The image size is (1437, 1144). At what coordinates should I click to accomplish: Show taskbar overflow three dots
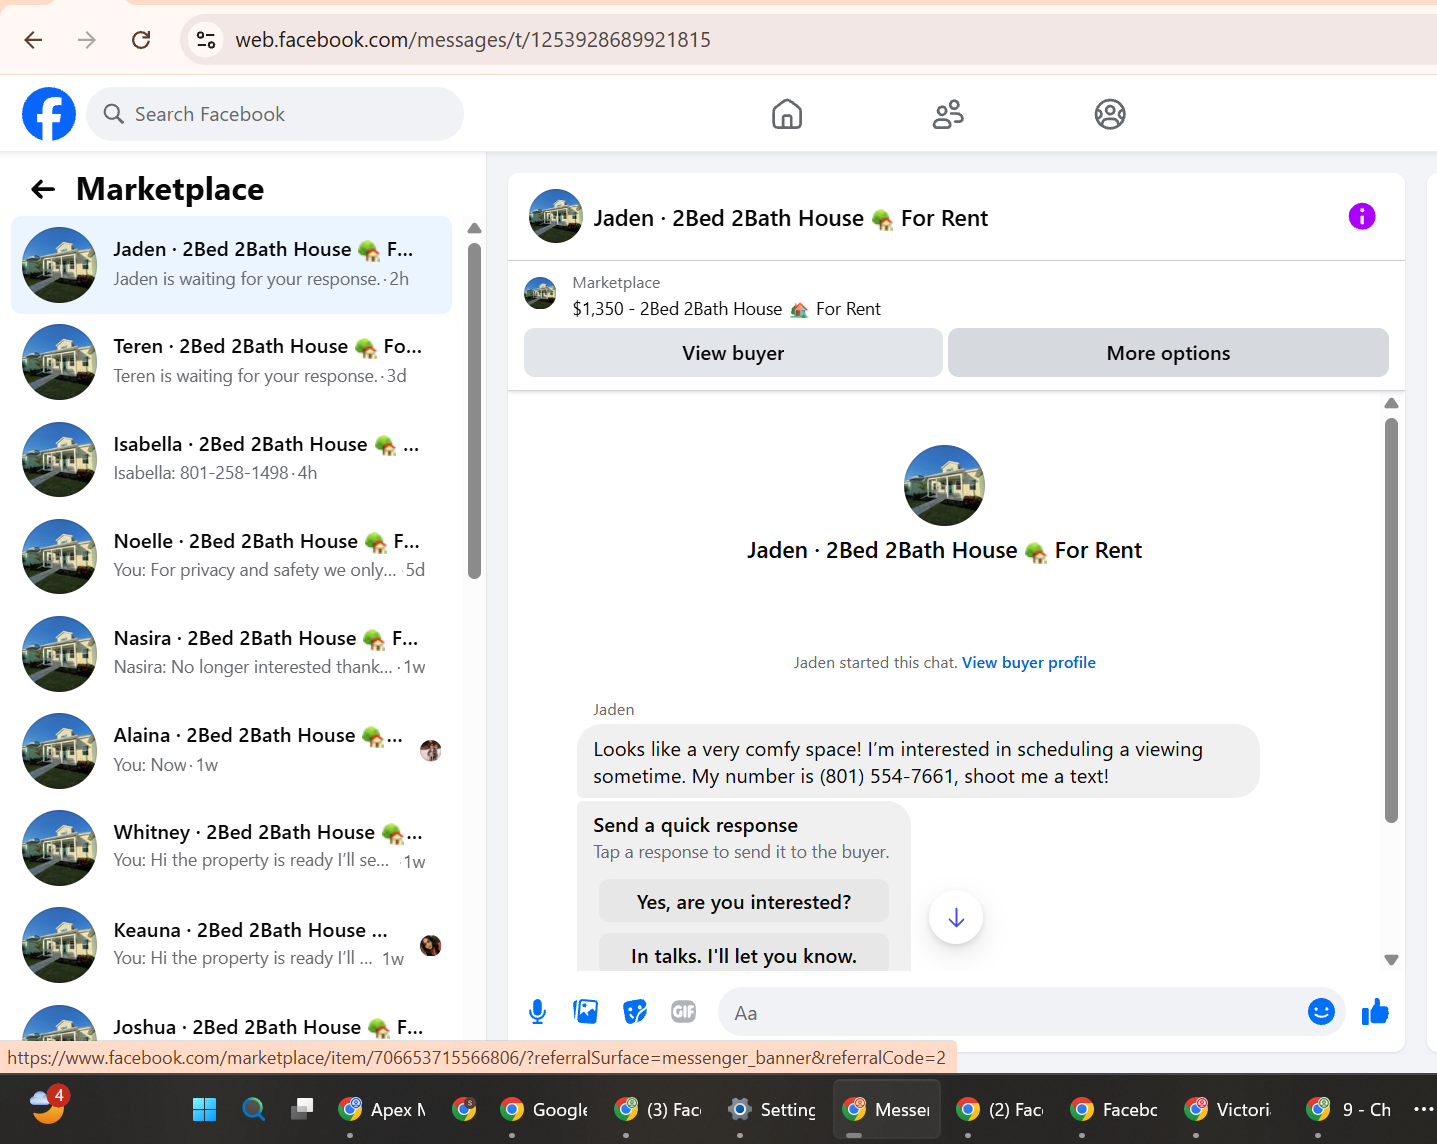pyautogui.click(x=1424, y=1109)
